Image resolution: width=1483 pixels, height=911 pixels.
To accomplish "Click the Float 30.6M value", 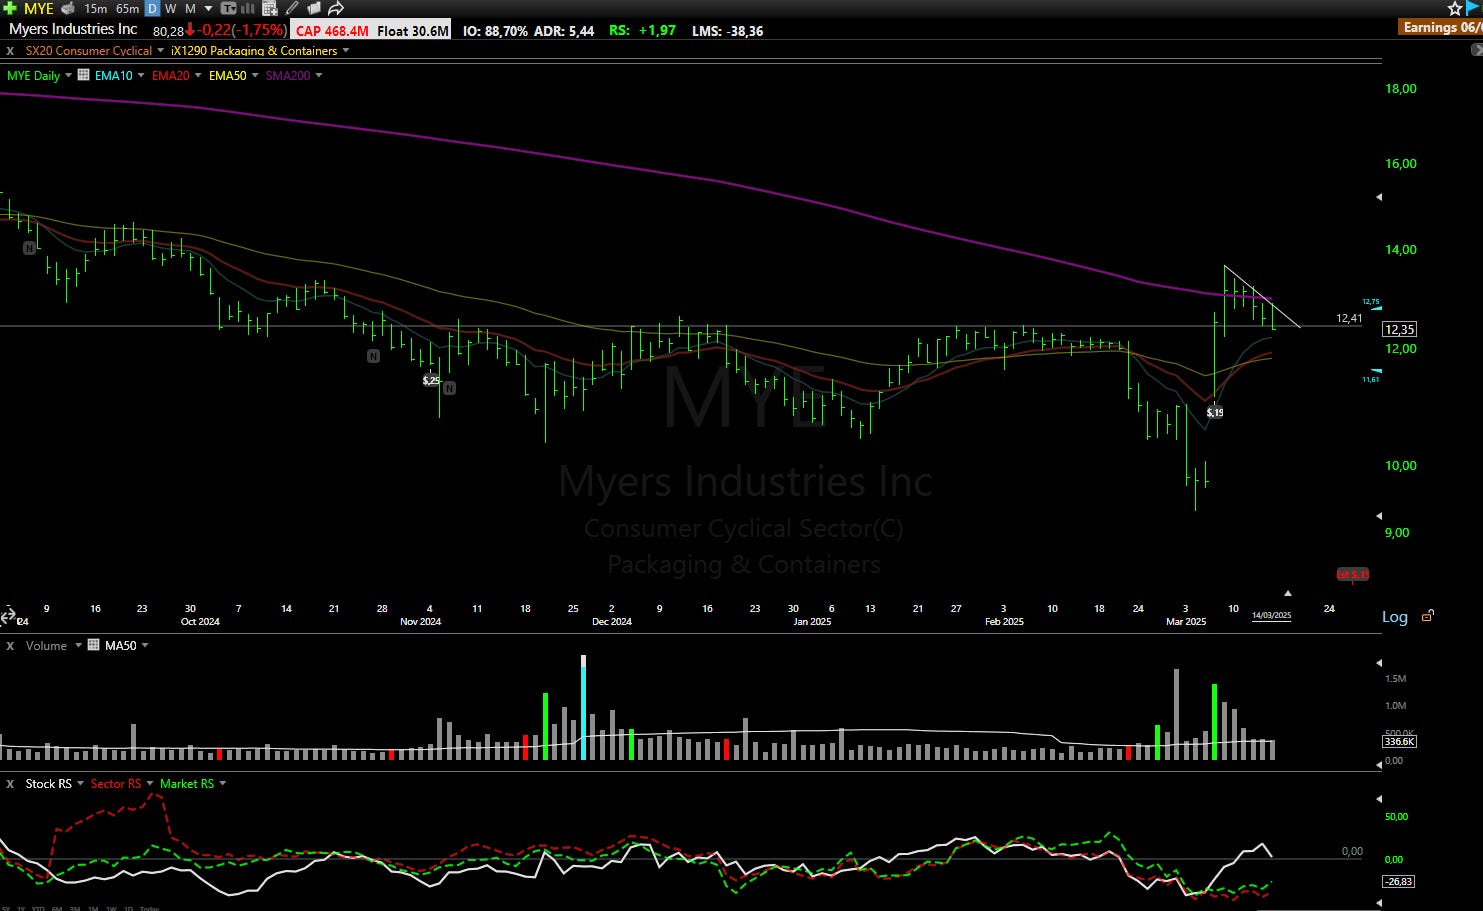I will [412, 31].
